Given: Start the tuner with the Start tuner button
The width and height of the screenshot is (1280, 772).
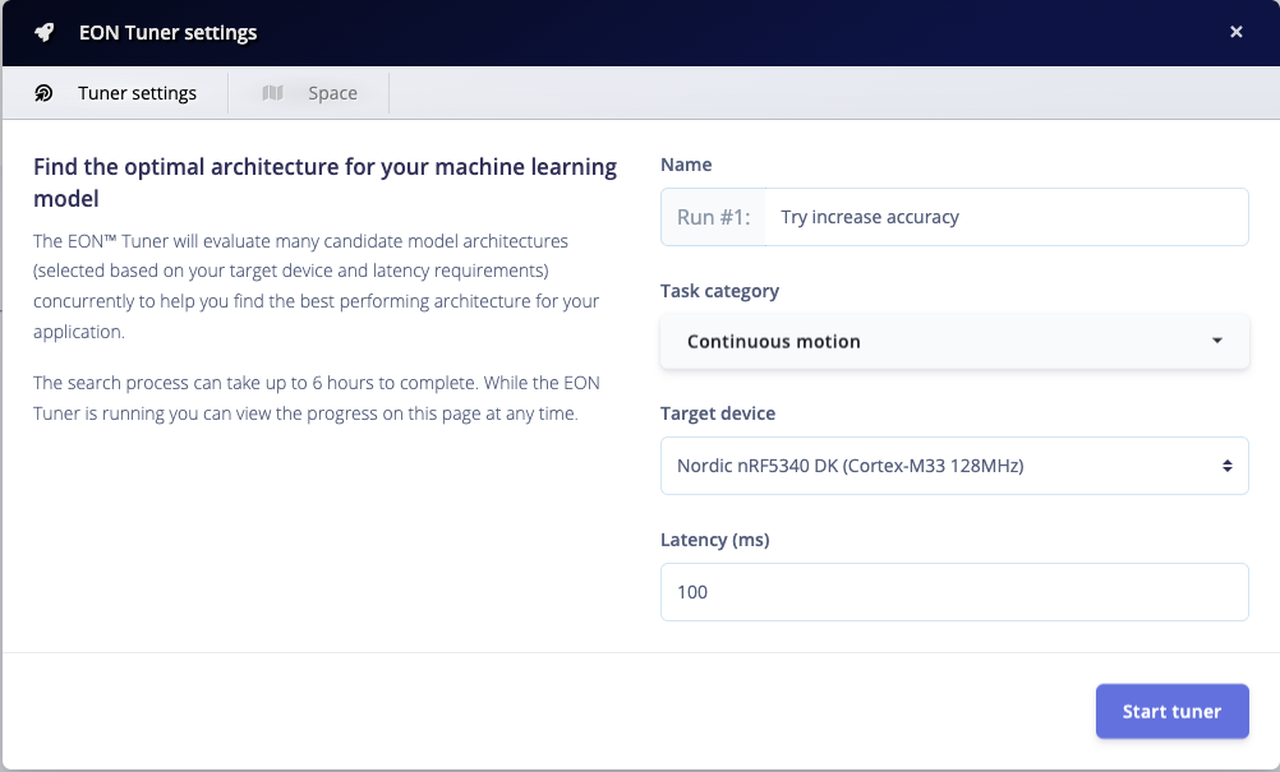Looking at the screenshot, I should point(1172,711).
